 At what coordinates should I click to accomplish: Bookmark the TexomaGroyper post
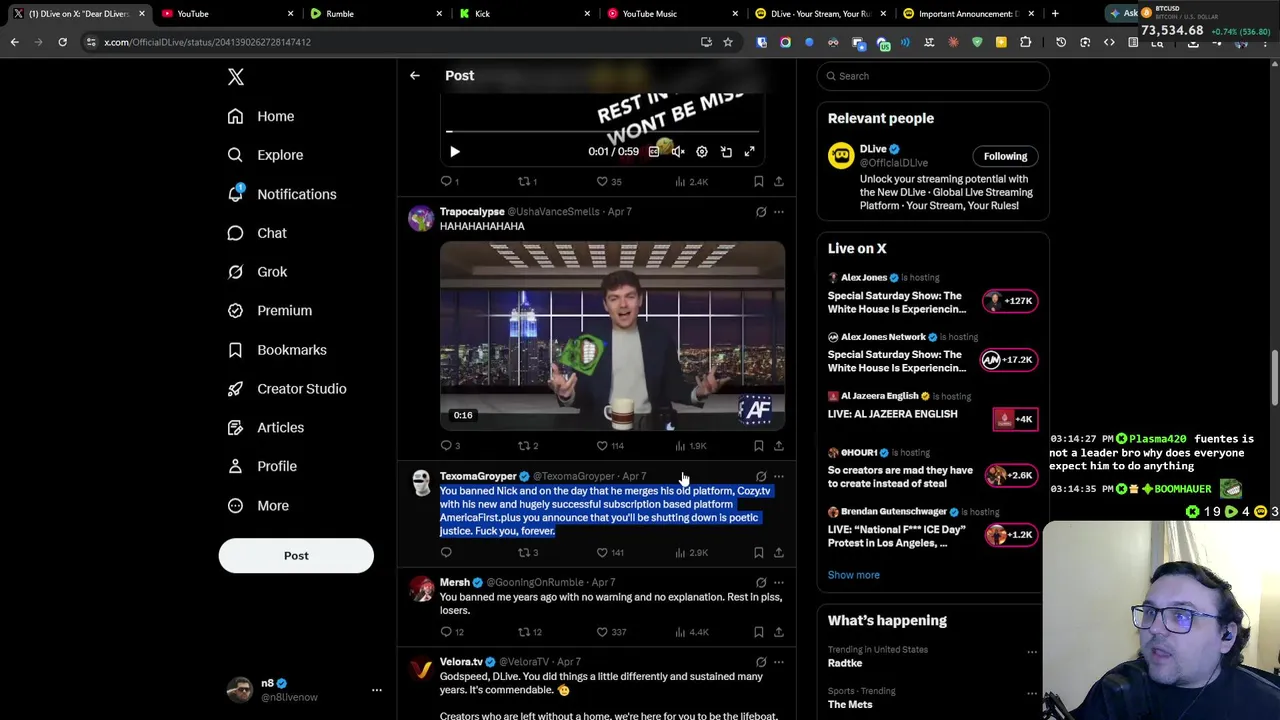tap(759, 553)
